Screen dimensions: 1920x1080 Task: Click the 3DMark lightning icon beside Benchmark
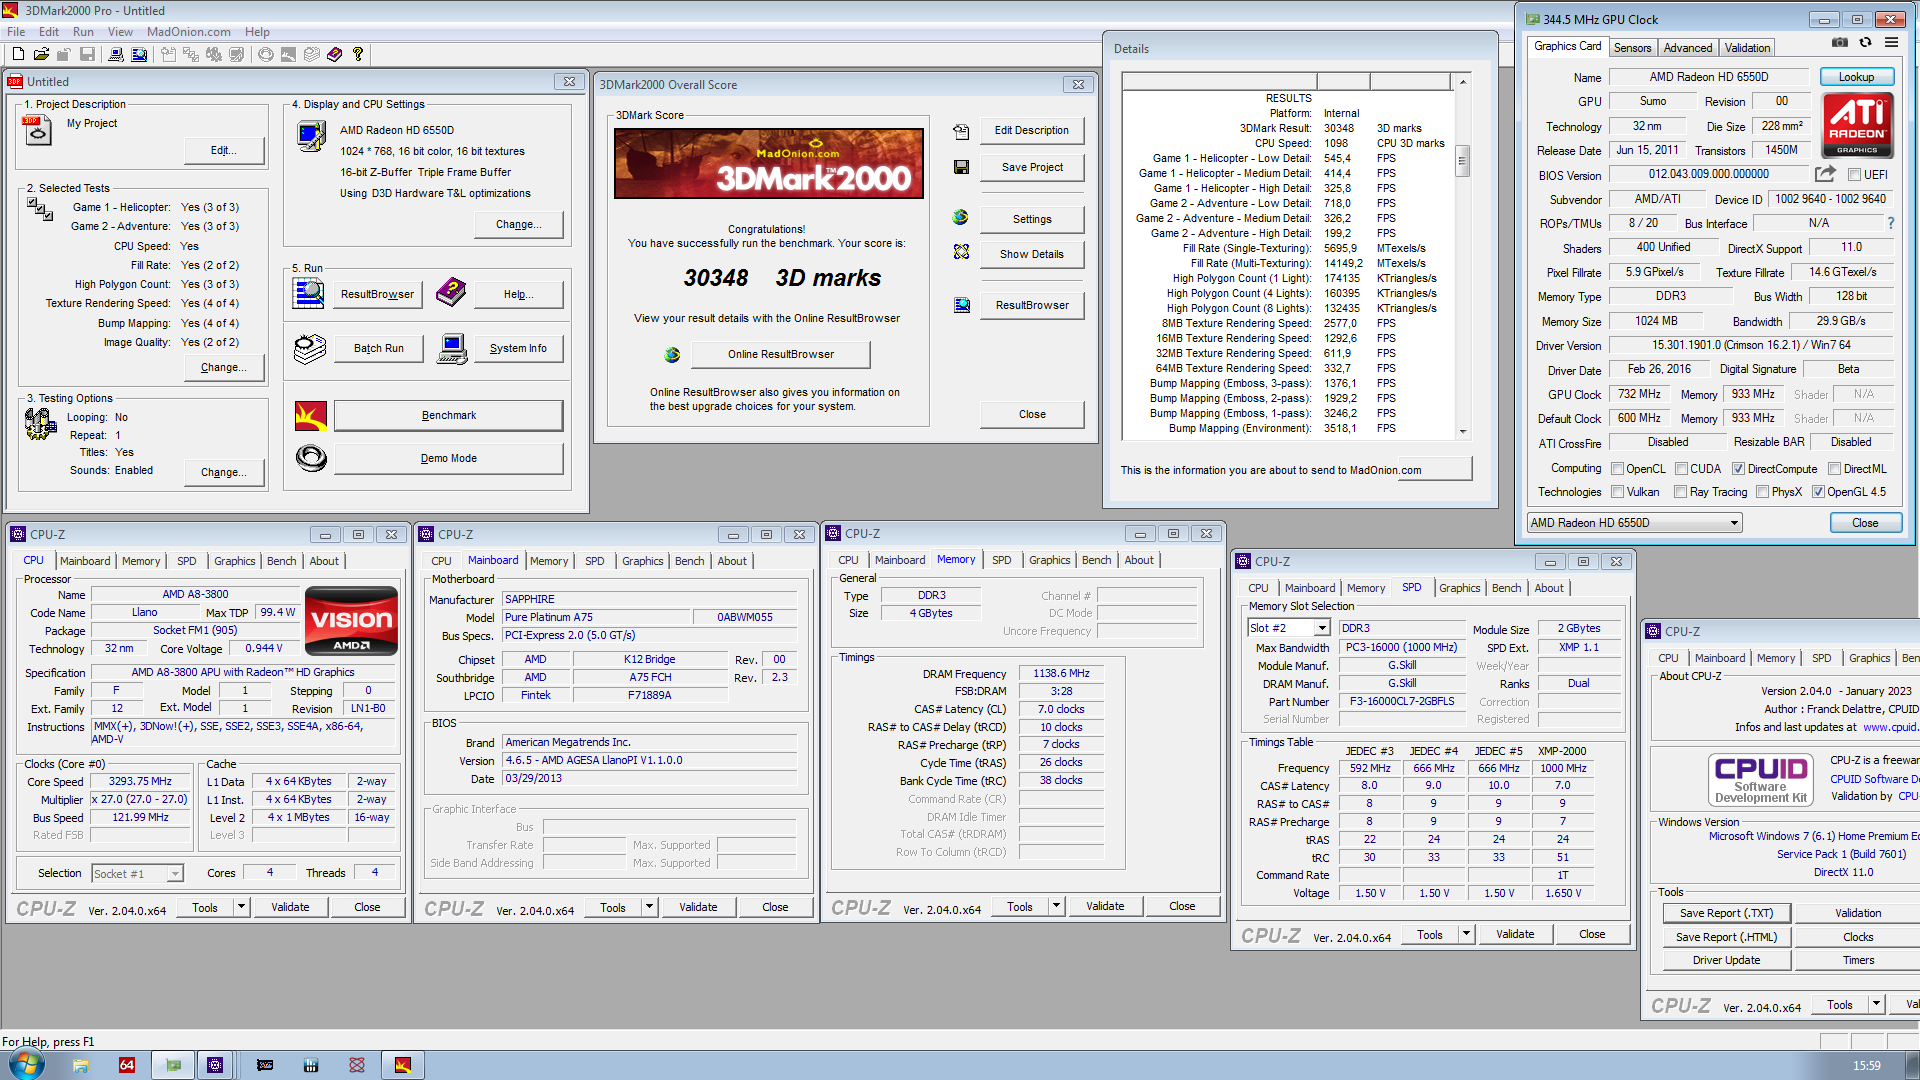[311, 415]
